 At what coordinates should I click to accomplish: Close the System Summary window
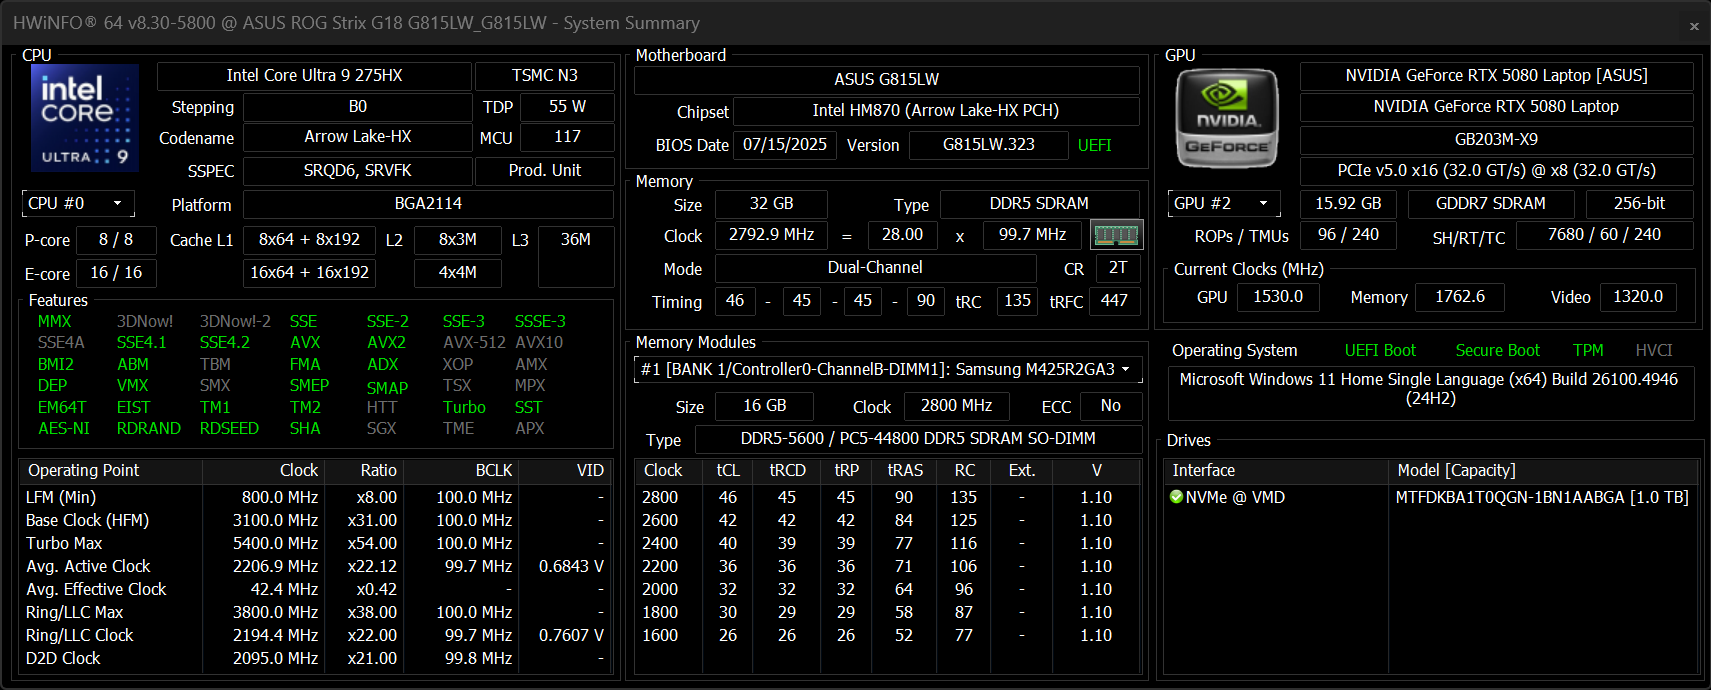click(1694, 26)
